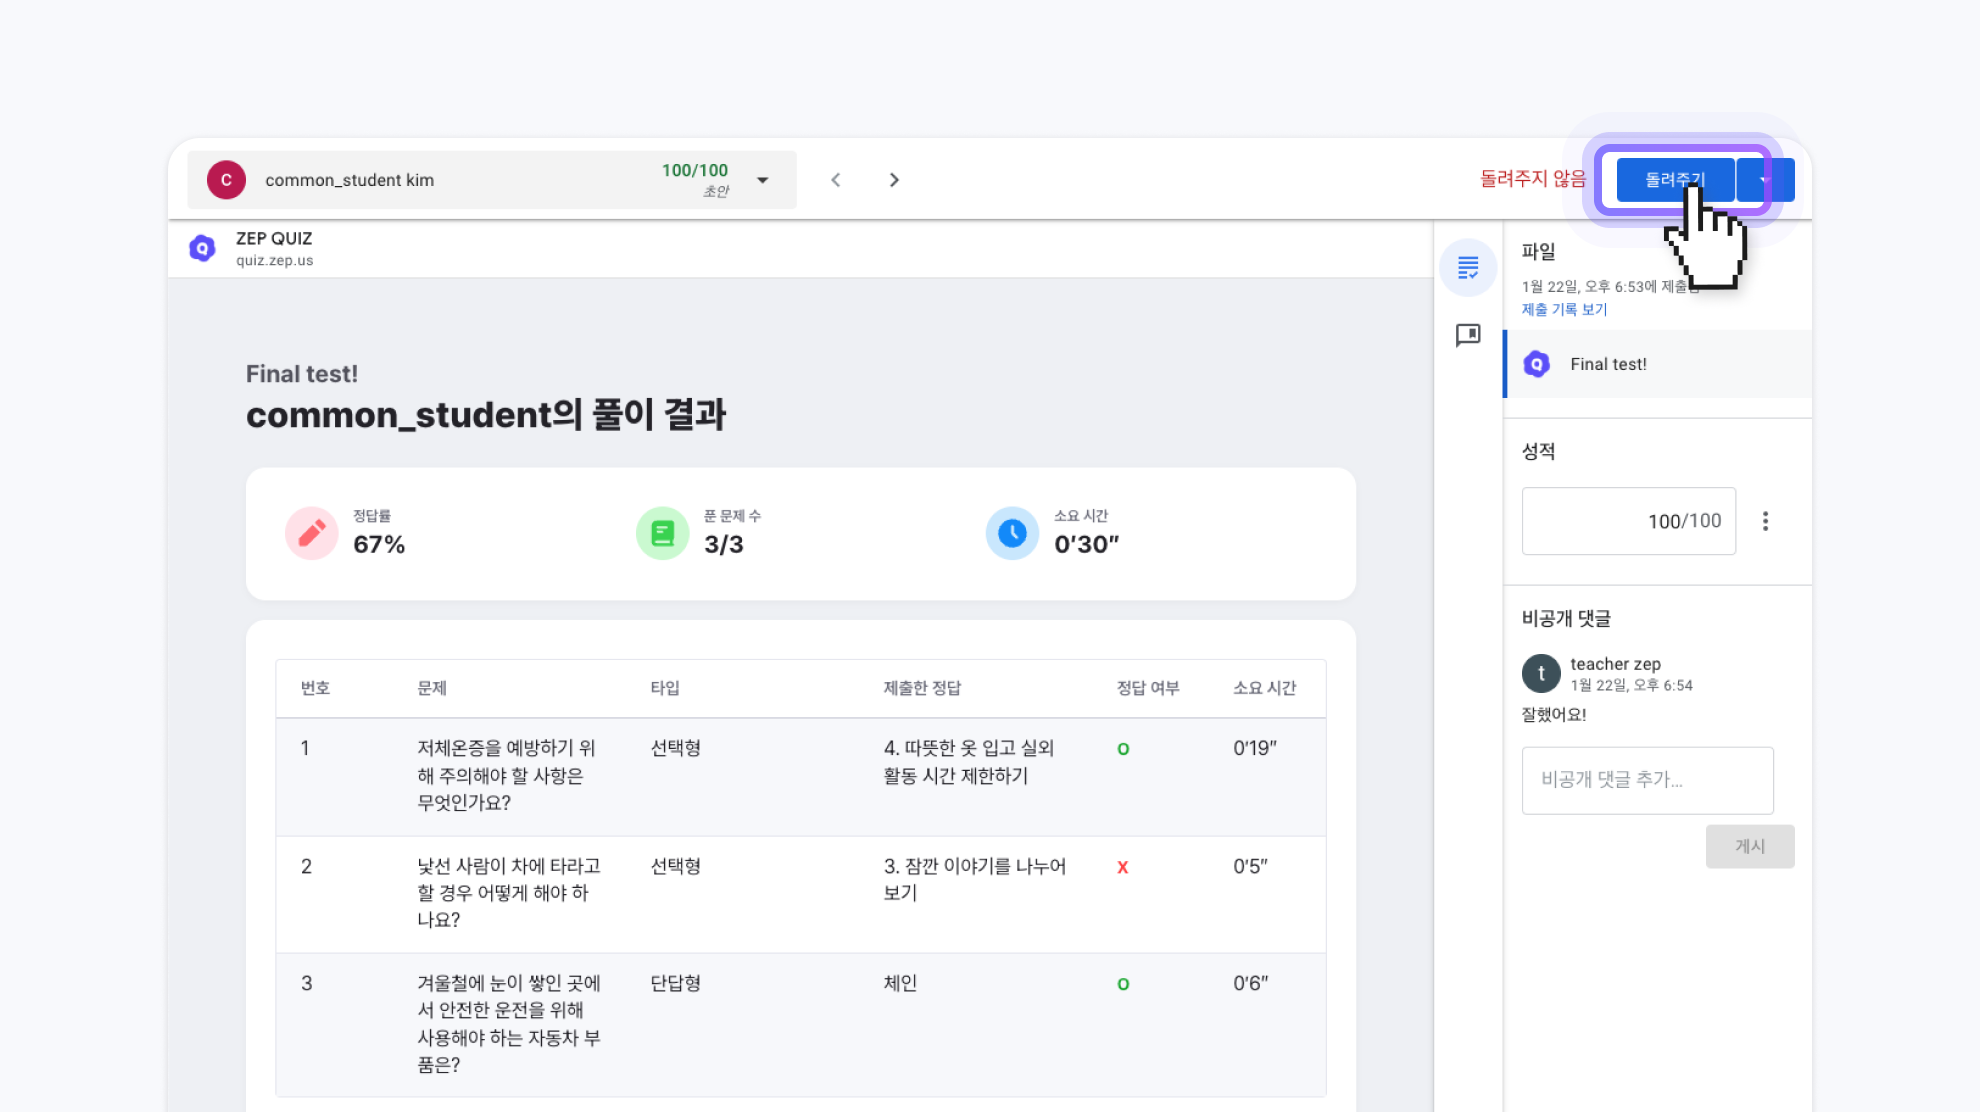Viewport: 1980px width, 1112px height.
Task: Expand the common_student kim student selector
Action: (x=762, y=180)
